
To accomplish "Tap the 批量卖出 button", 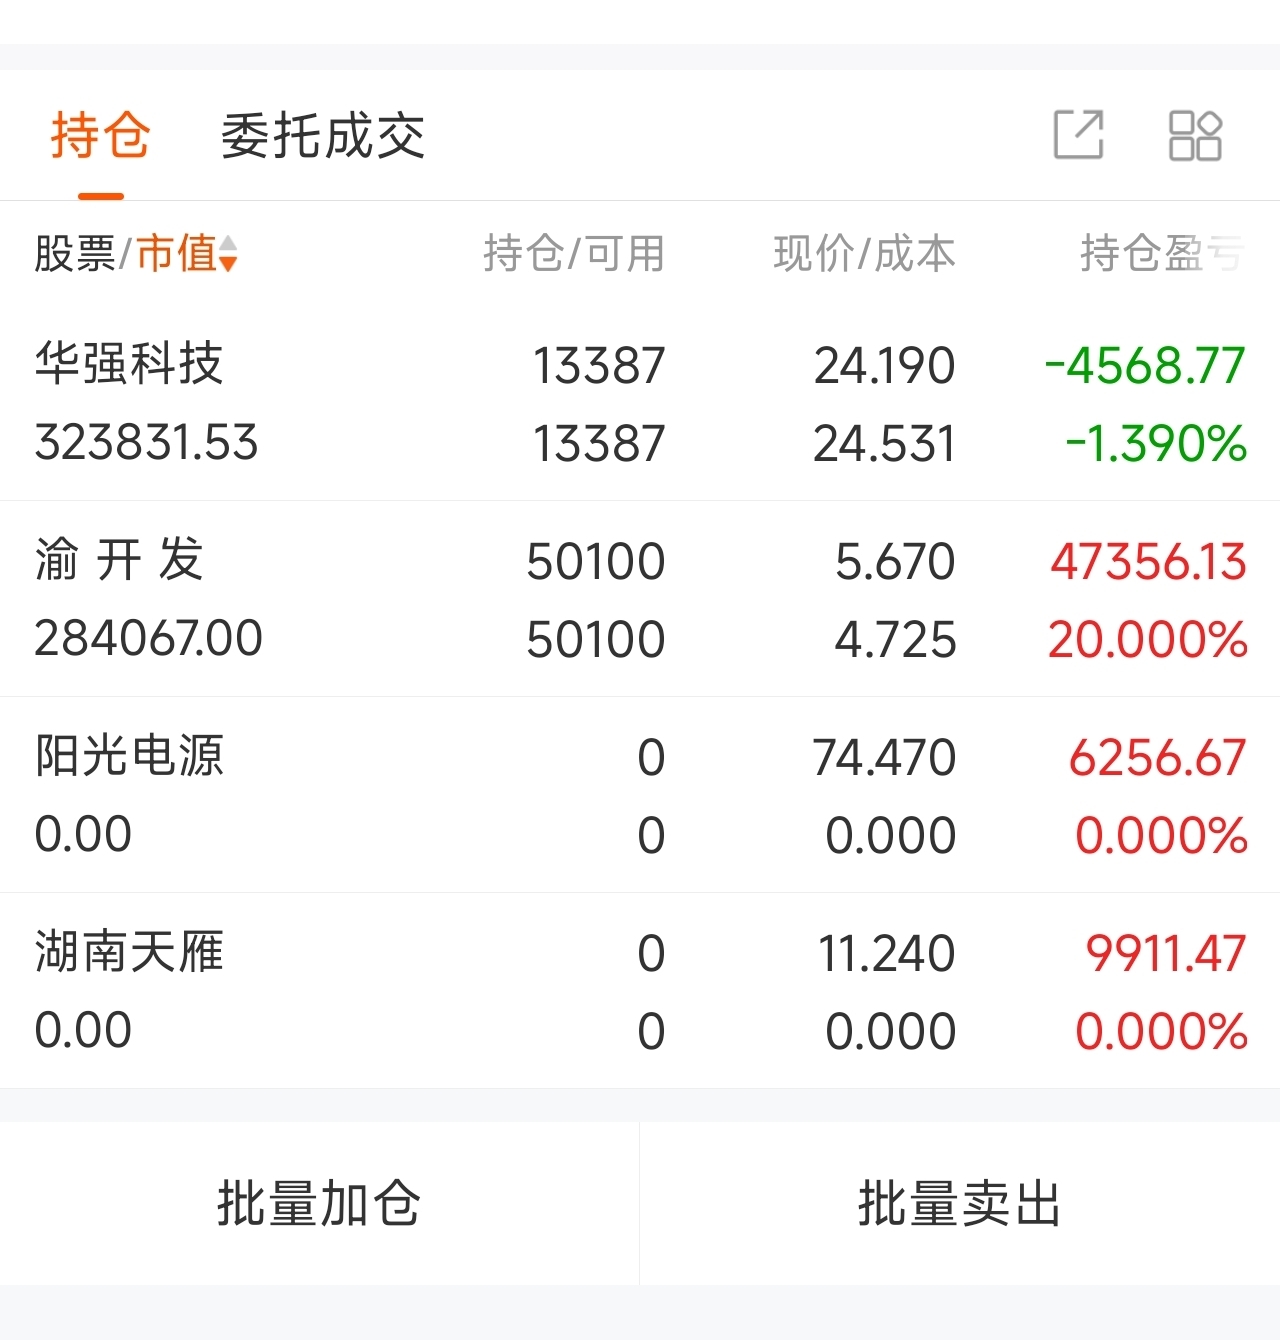I will pos(960,1203).
